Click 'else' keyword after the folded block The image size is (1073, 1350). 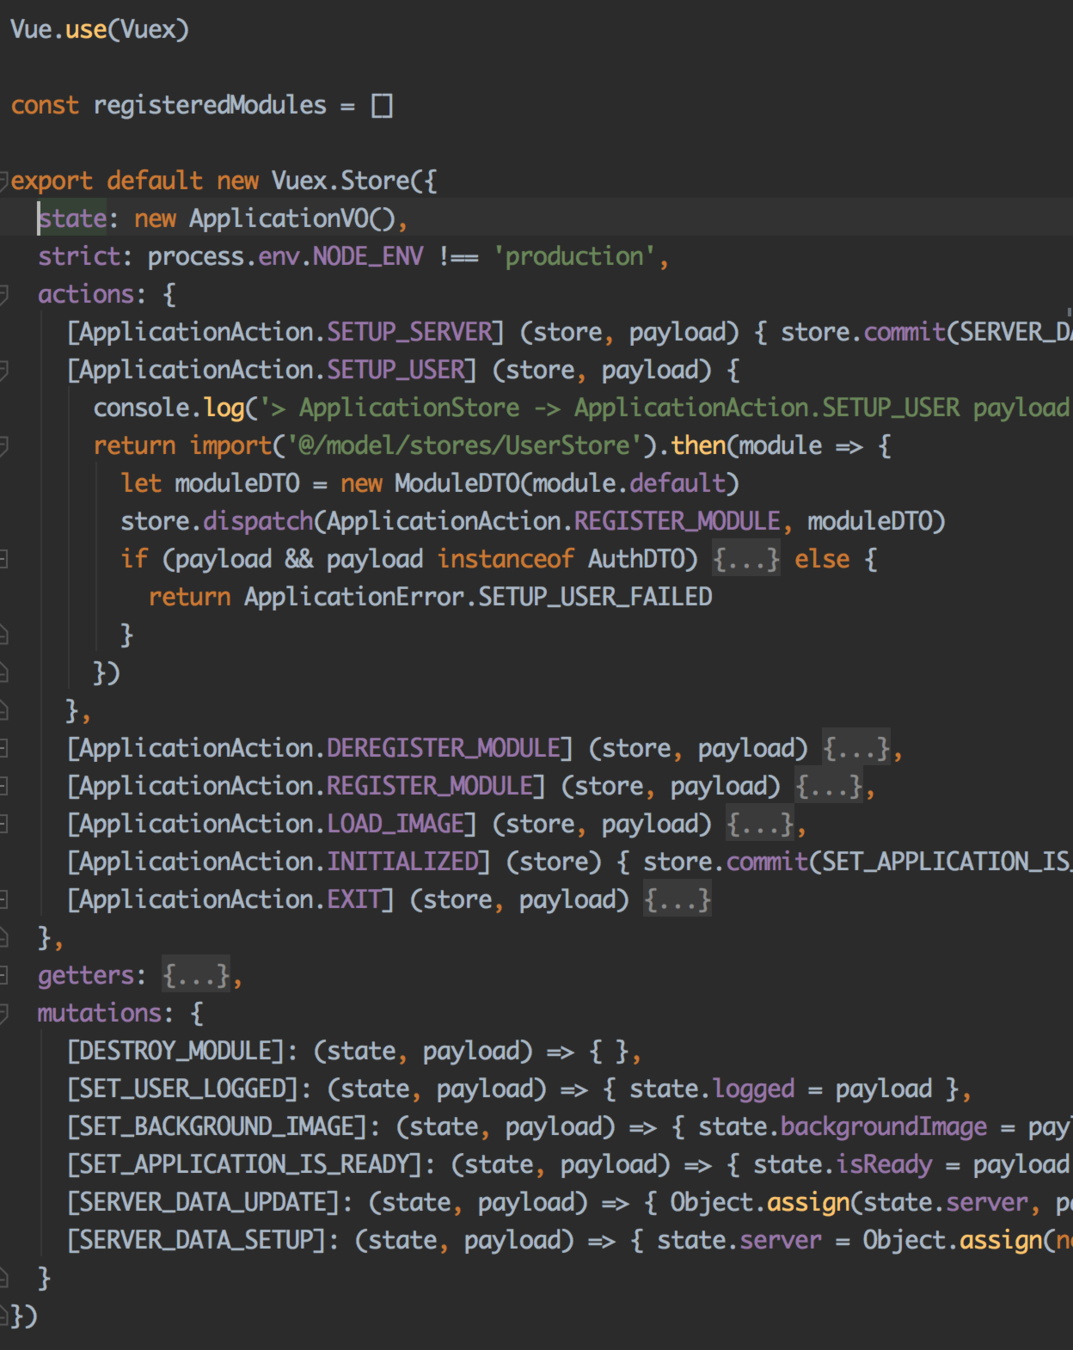(x=822, y=559)
